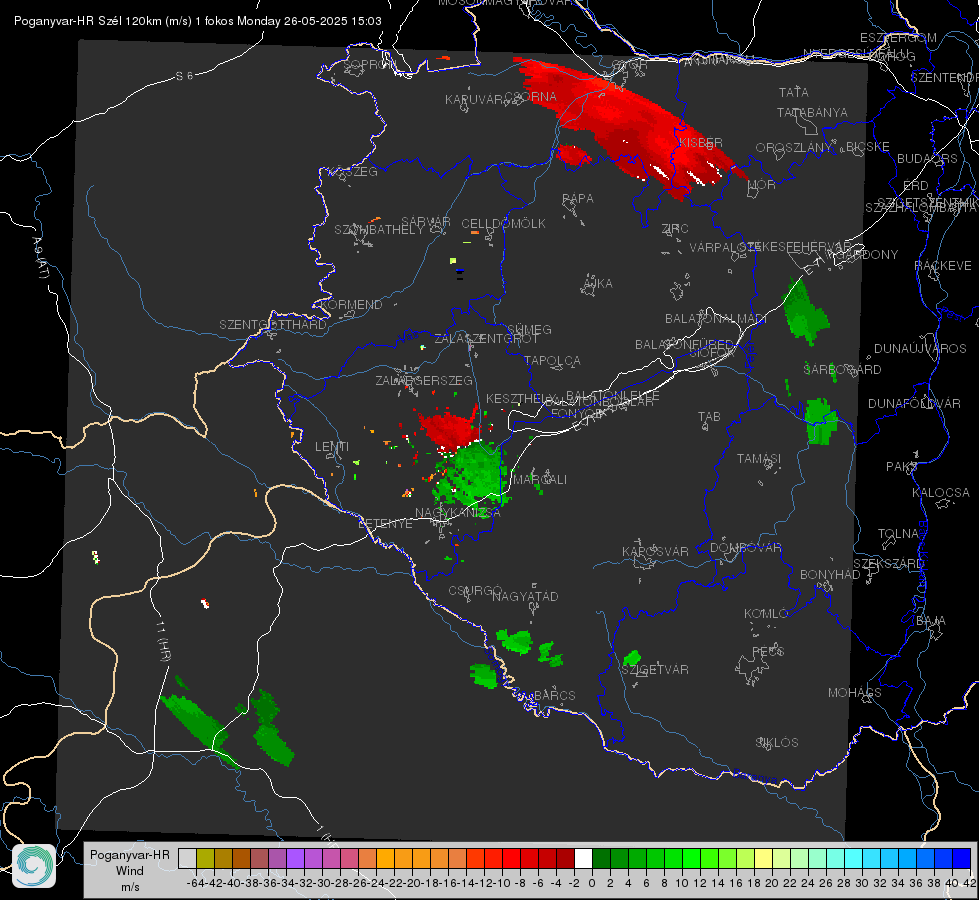
Task: Click the TAPOLCA label
Action: (x=553, y=360)
